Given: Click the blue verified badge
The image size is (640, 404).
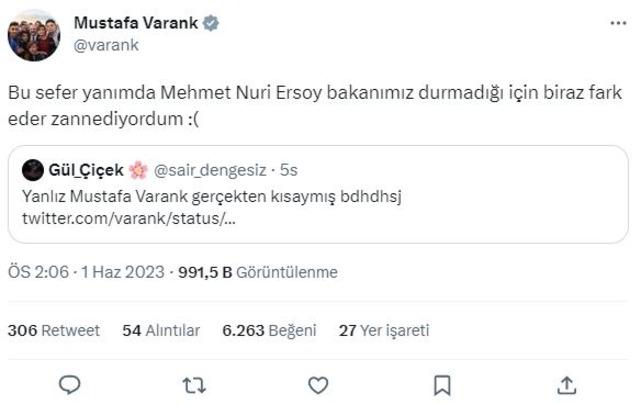Looking at the screenshot, I should click(211, 23).
